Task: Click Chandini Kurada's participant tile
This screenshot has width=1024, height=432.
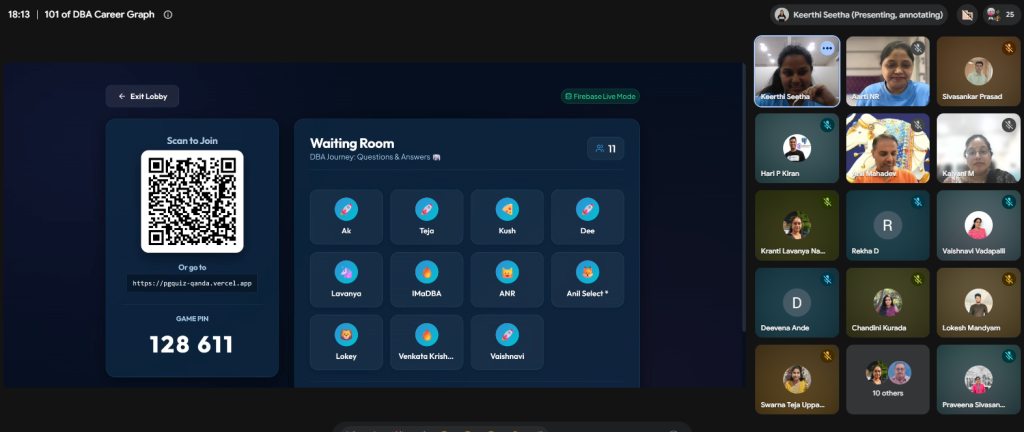Action: click(x=888, y=302)
